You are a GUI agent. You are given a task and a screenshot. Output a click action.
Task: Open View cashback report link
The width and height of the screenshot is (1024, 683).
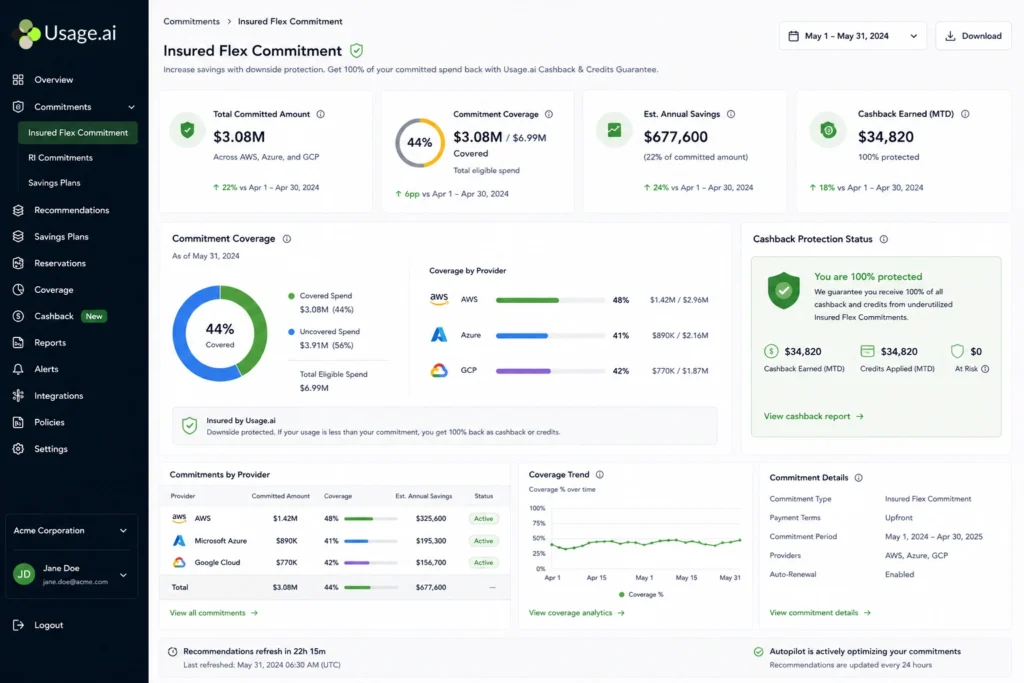[x=814, y=417]
